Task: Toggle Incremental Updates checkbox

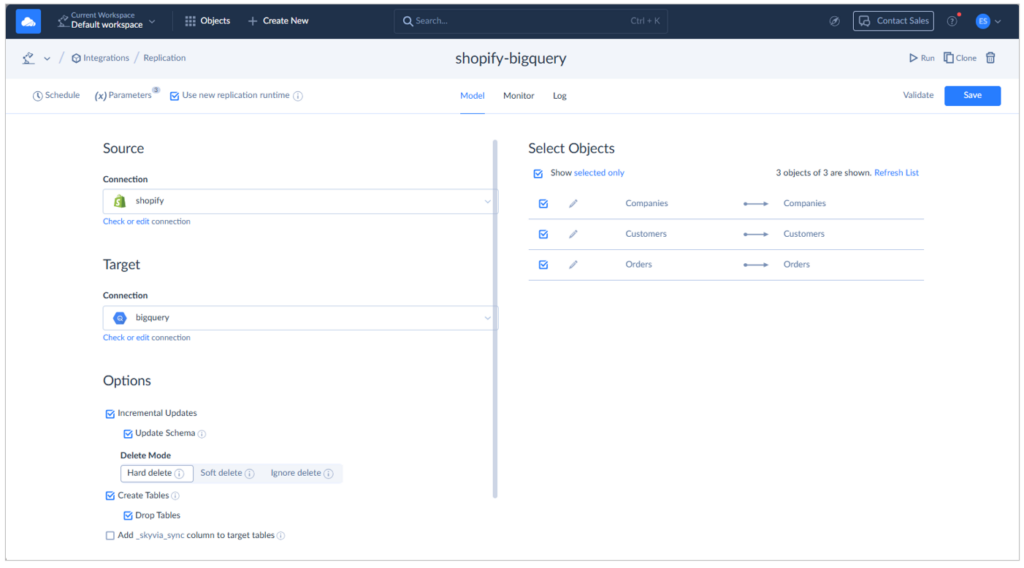Action: coord(110,414)
